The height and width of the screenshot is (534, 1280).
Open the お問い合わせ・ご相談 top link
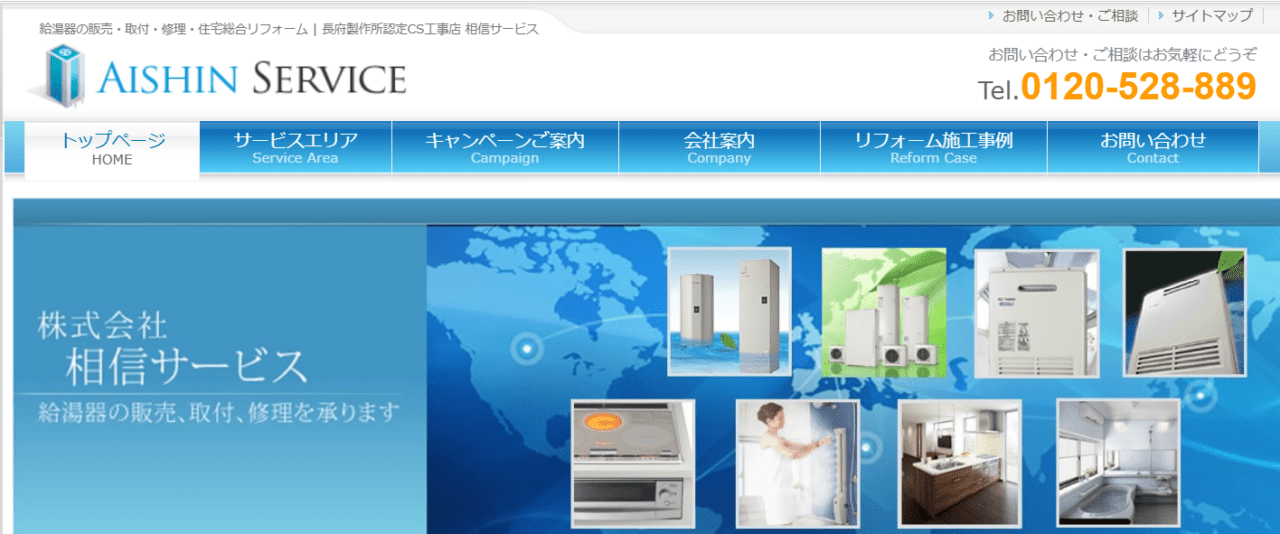(1070, 16)
